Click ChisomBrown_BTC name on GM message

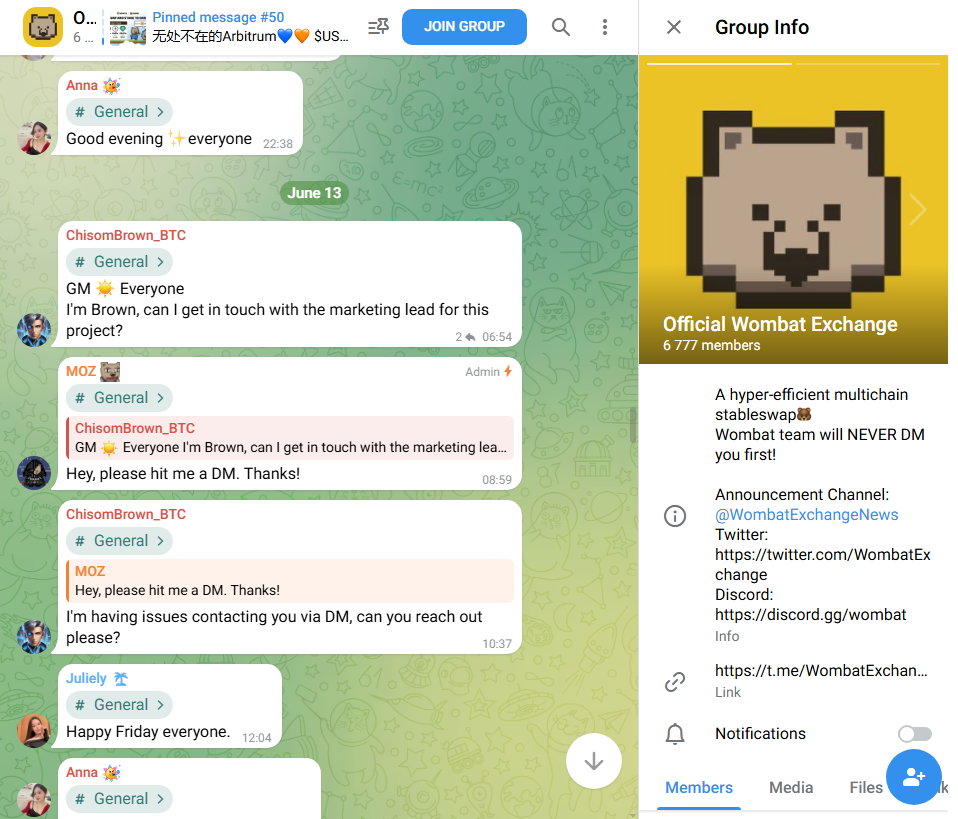pos(126,235)
